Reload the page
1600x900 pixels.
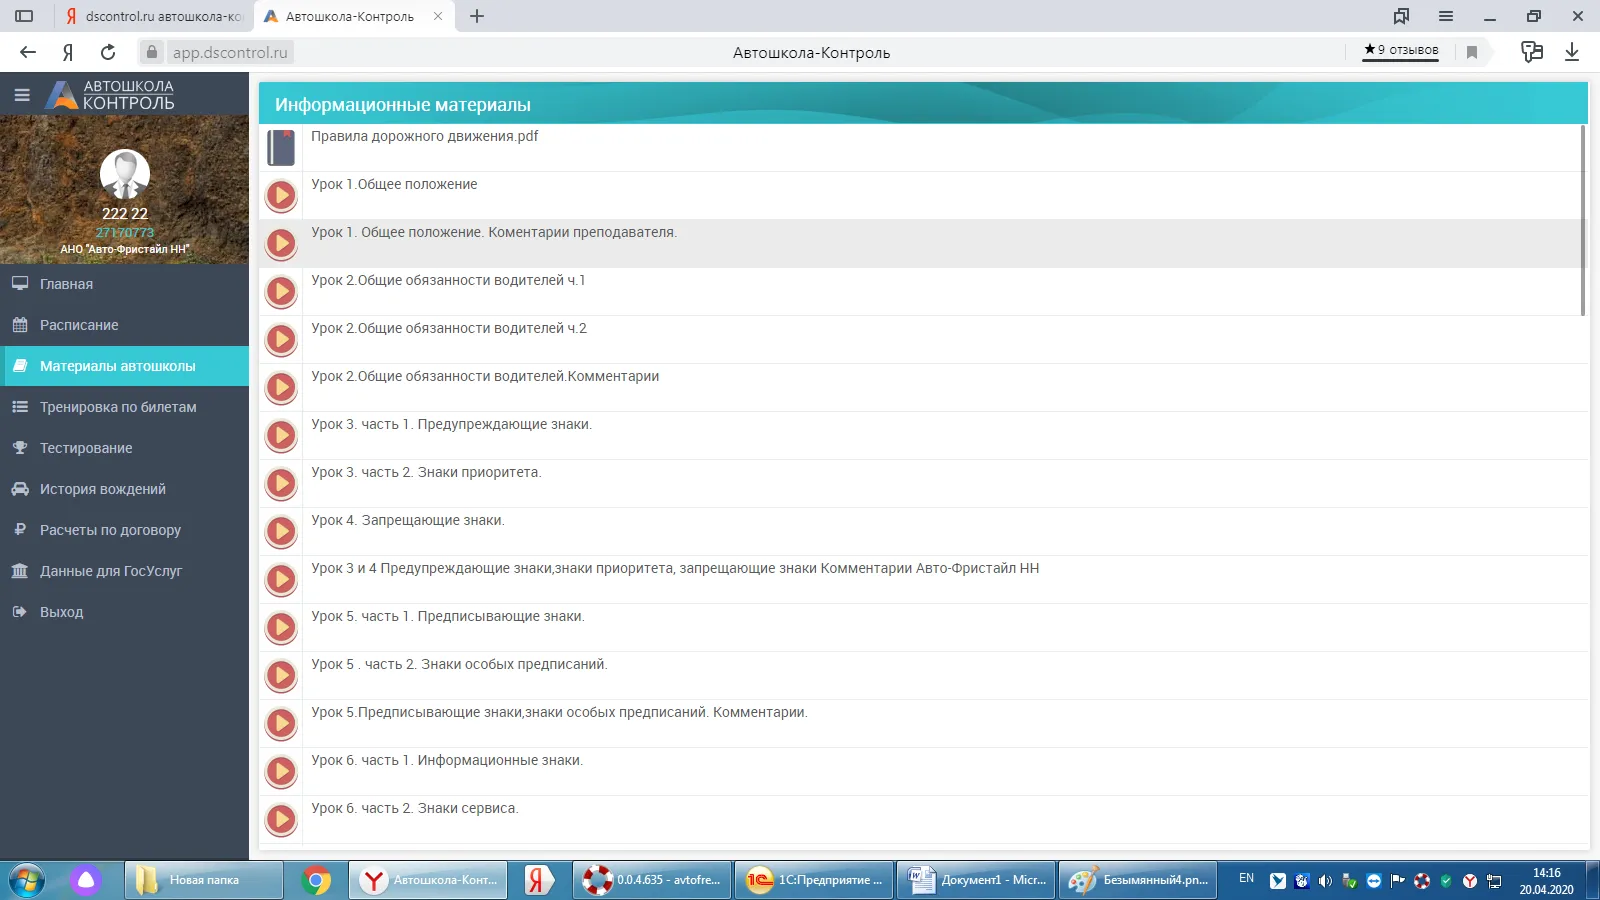(108, 52)
